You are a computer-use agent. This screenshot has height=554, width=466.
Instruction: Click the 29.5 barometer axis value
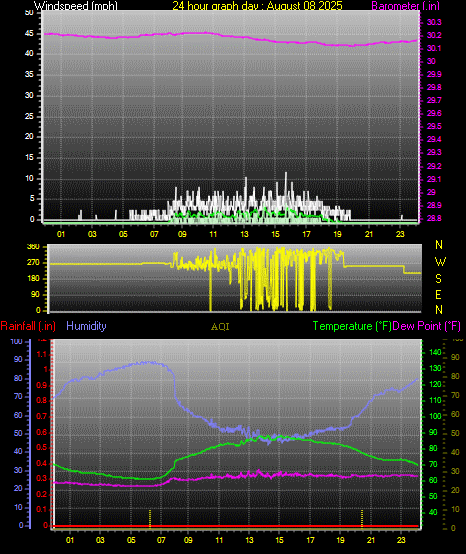(x=434, y=126)
